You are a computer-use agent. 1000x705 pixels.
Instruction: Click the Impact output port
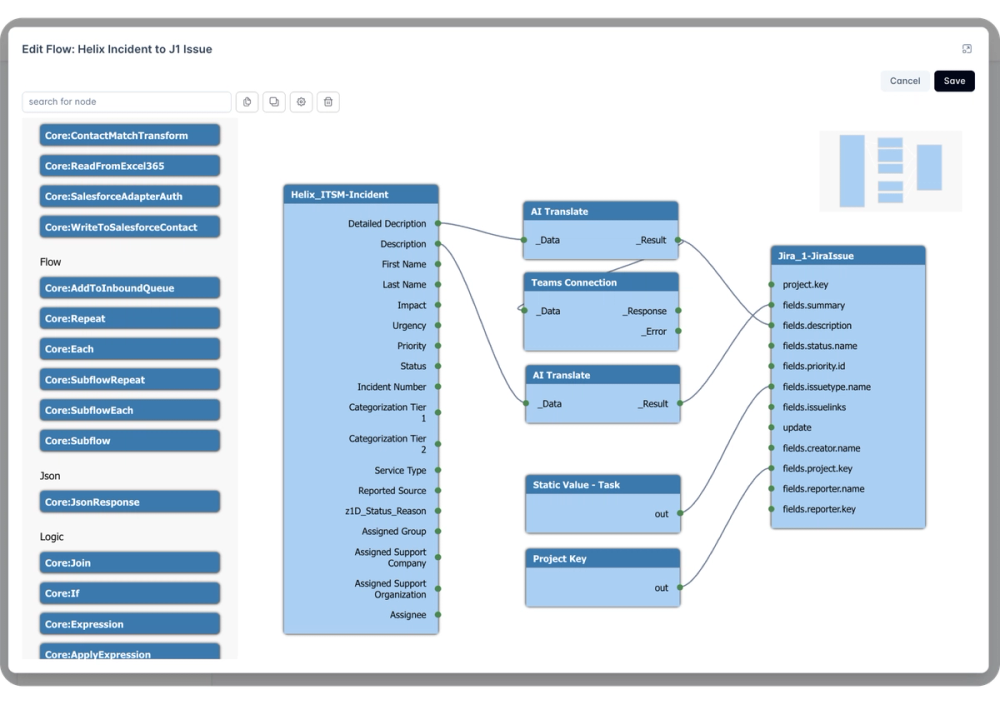pos(438,305)
